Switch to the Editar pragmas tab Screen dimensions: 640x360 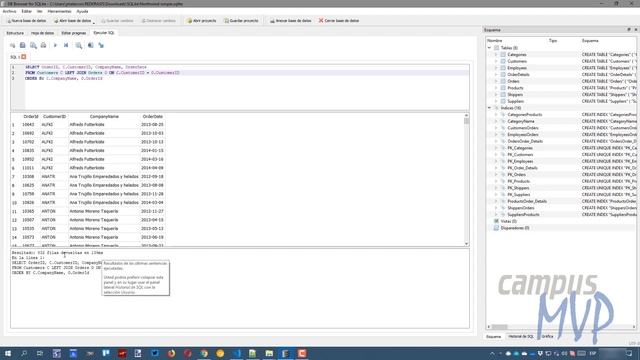coord(74,33)
